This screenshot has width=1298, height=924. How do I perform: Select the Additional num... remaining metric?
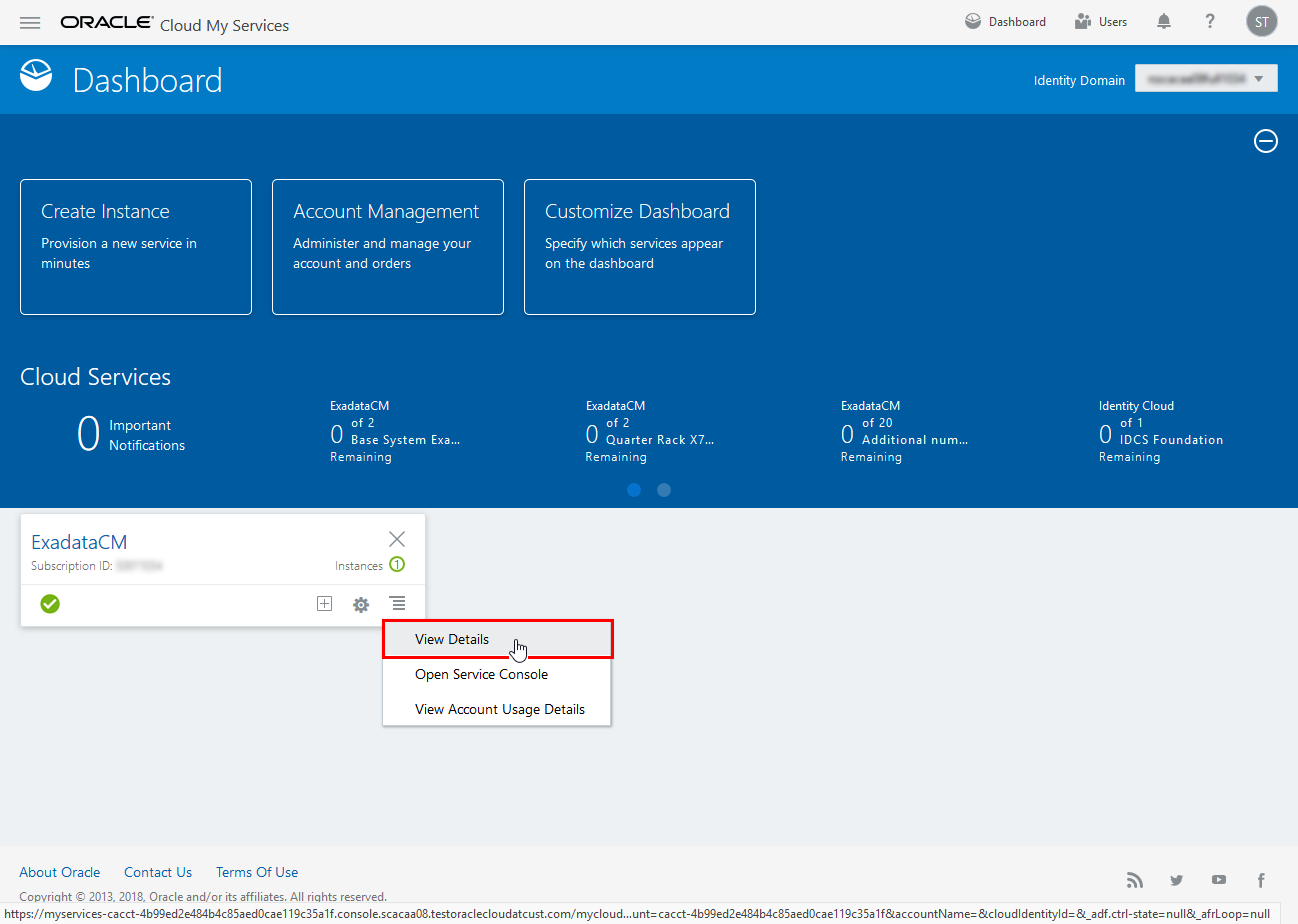point(905,432)
